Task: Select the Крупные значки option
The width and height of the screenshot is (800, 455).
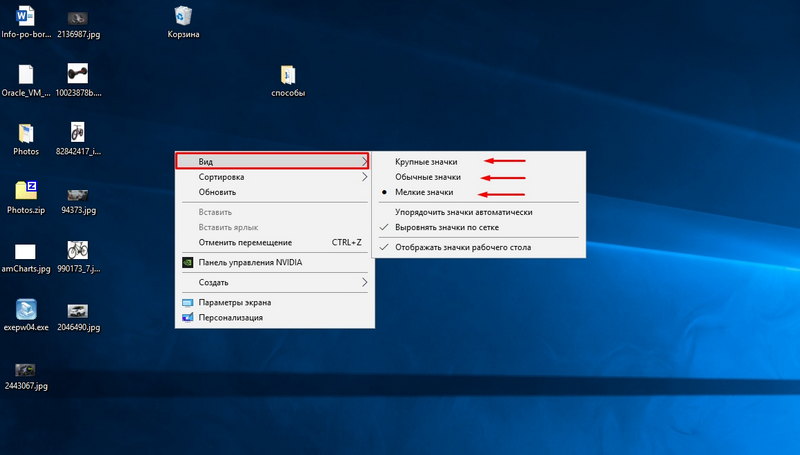Action: tap(428, 160)
